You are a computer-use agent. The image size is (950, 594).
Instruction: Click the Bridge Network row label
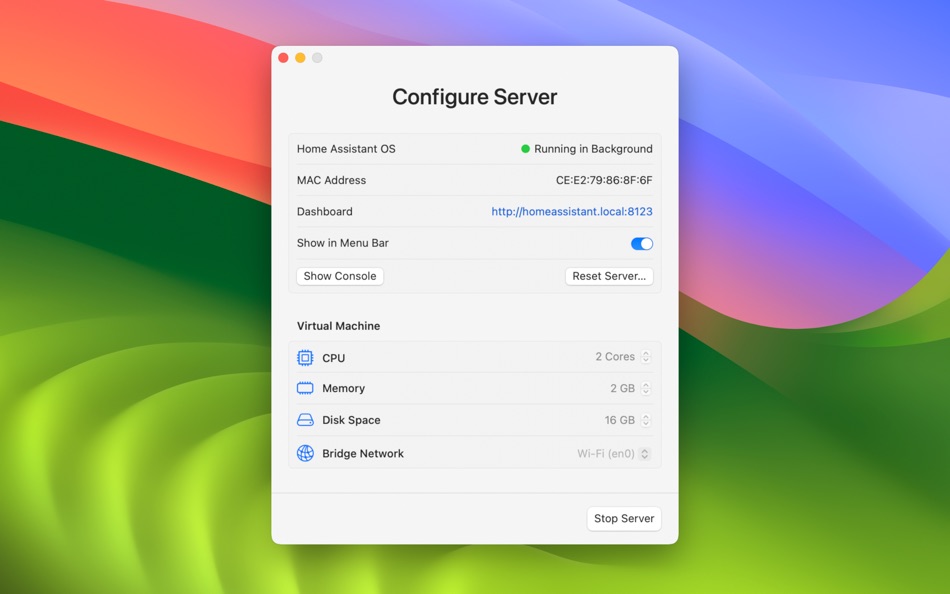coord(363,453)
